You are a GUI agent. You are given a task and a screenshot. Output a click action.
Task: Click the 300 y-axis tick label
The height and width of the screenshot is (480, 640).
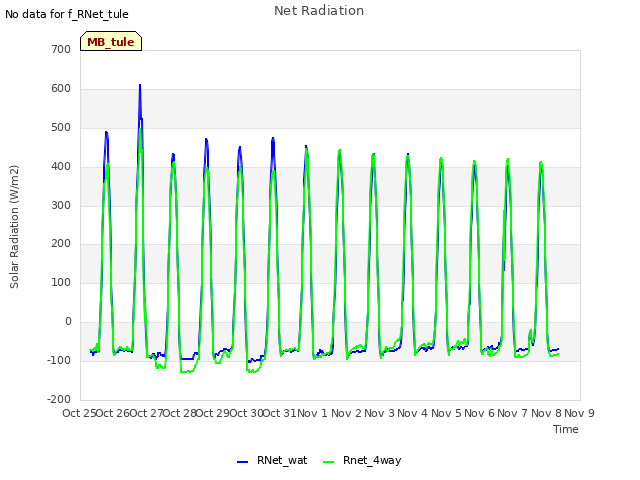click(61, 205)
